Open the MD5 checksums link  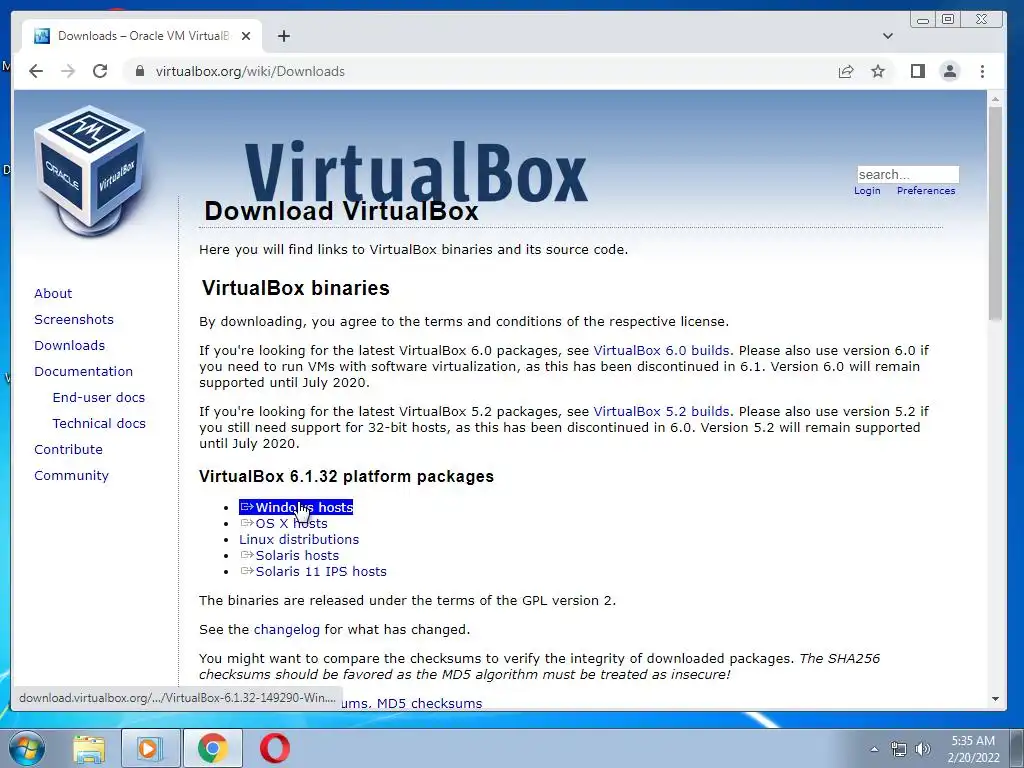click(429, 703)
